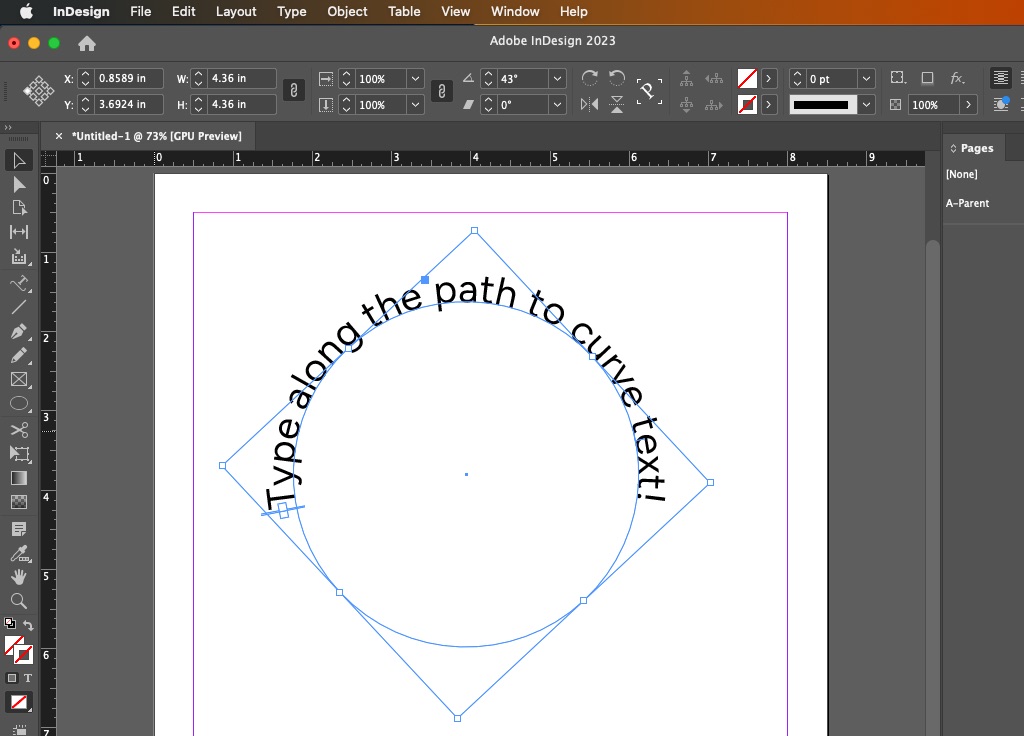The height and width of the screenshot is (736, 1024).
Task: Open the Table menu
Action: coord(404,12)
